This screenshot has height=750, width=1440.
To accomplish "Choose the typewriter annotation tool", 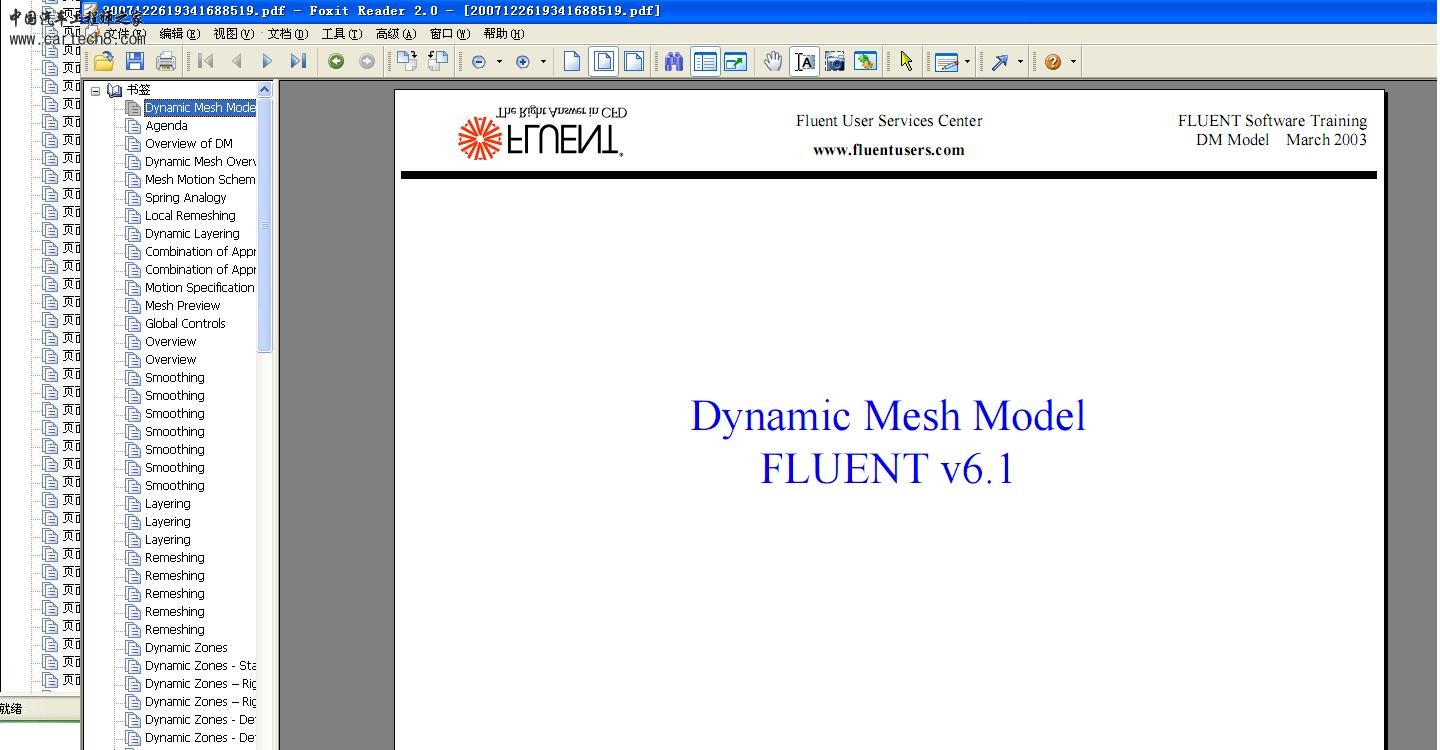I will point(947,62).
